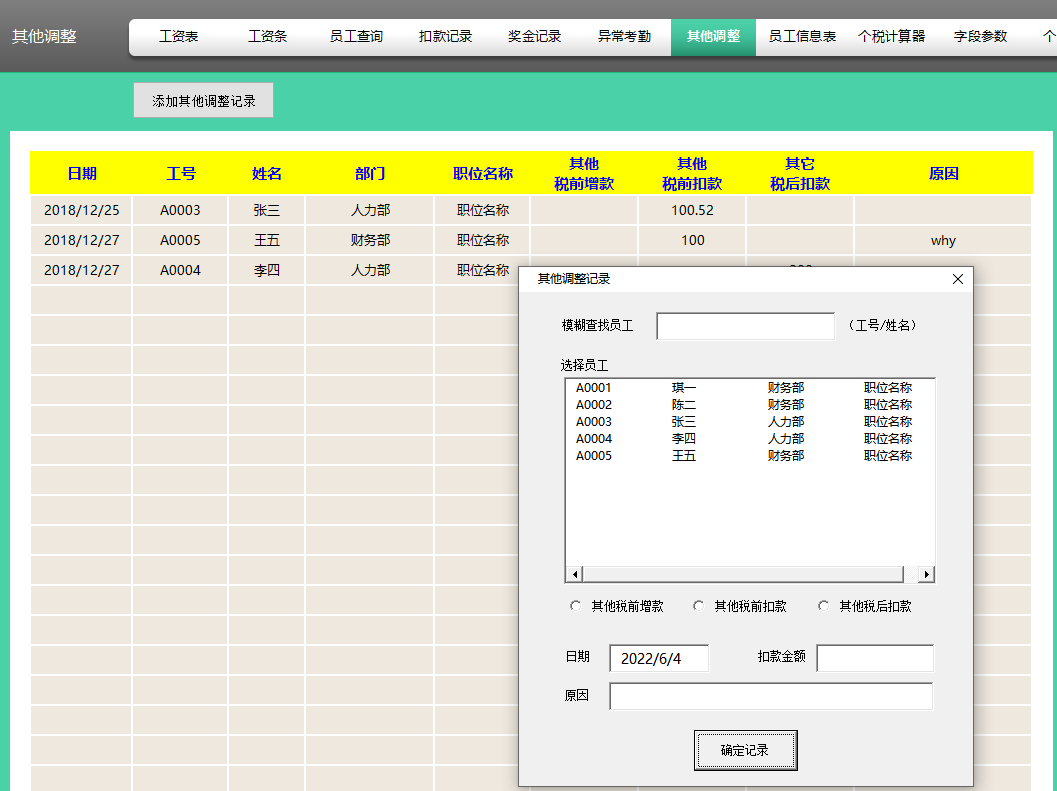This screenshot has width=1057, height=791.
Task: Select the 其他税后扣款 radio button
Action: 824,605
